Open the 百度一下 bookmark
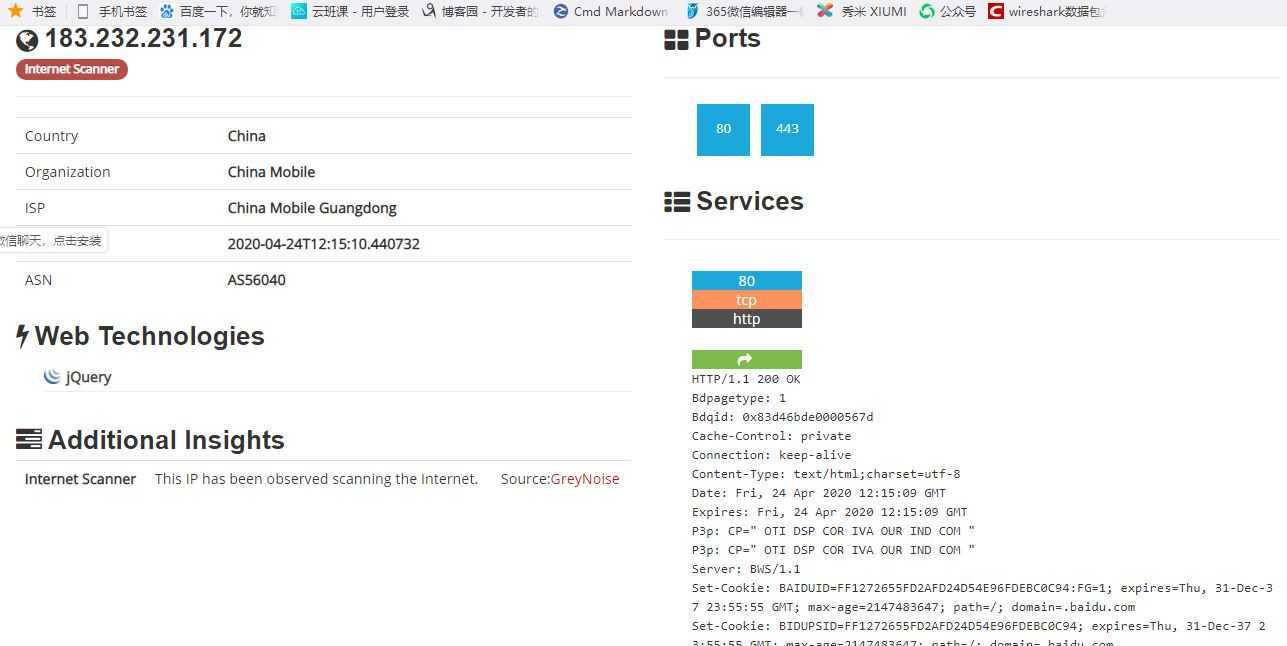This screenshot has width=1287, height=646. tap(217, 12)
